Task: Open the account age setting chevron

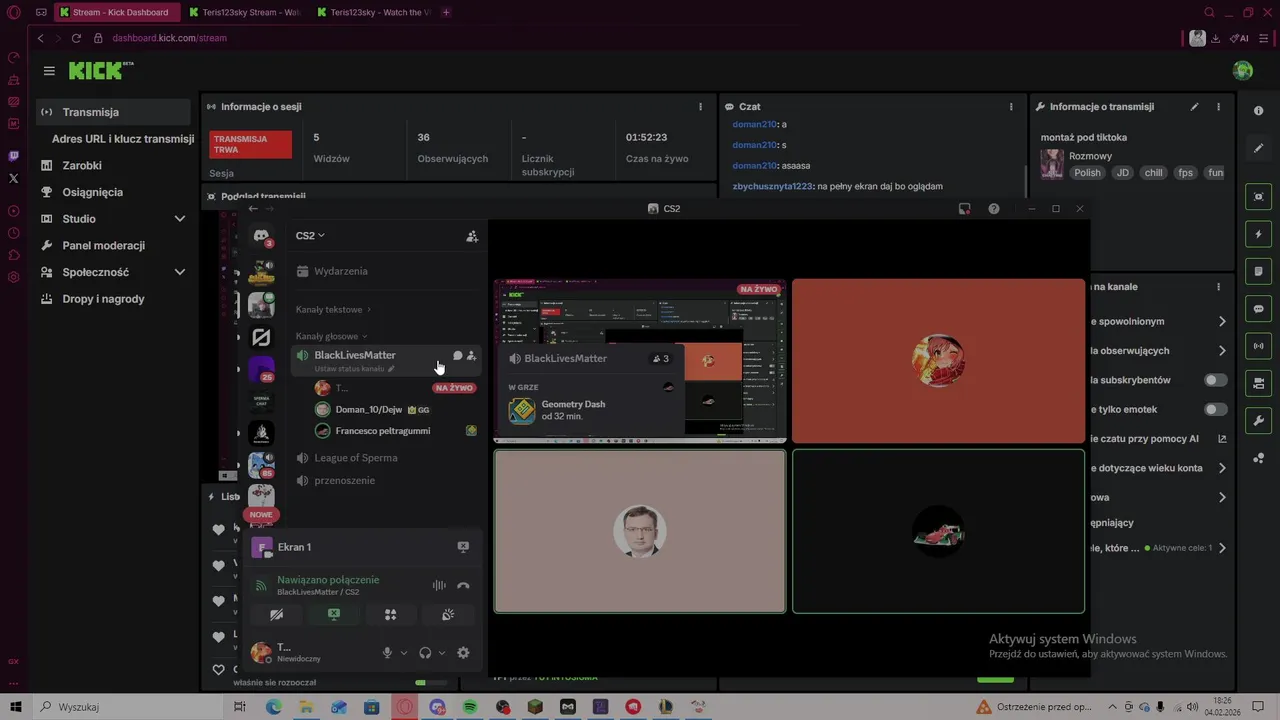Action: (1222, 468)
